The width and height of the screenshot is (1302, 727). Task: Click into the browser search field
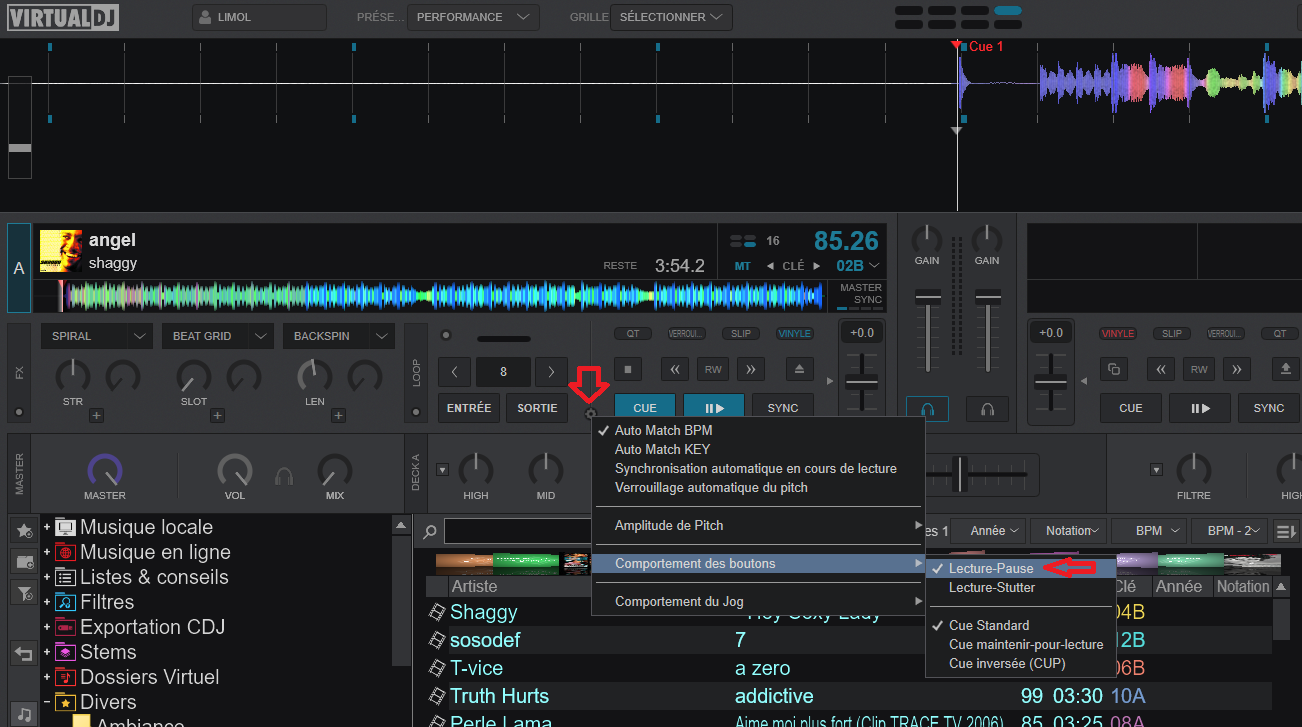click(x=520, y=531)
